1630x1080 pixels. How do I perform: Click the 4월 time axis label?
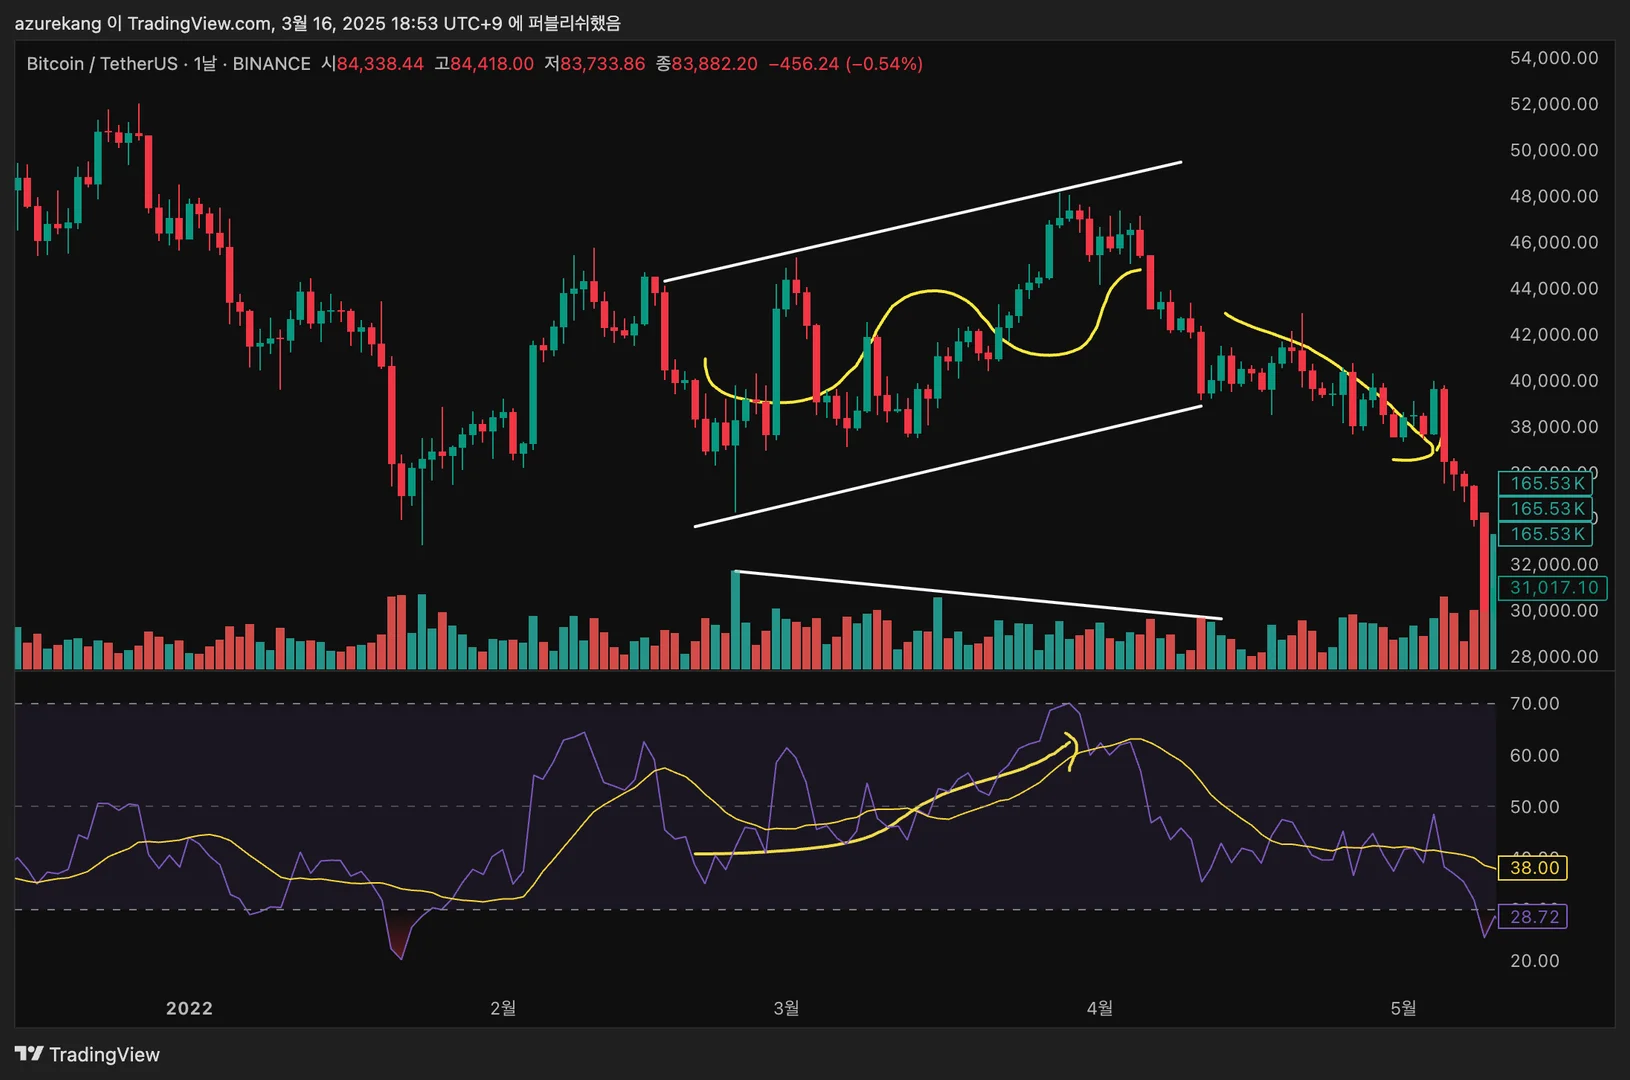[x=1099, y=1008]
